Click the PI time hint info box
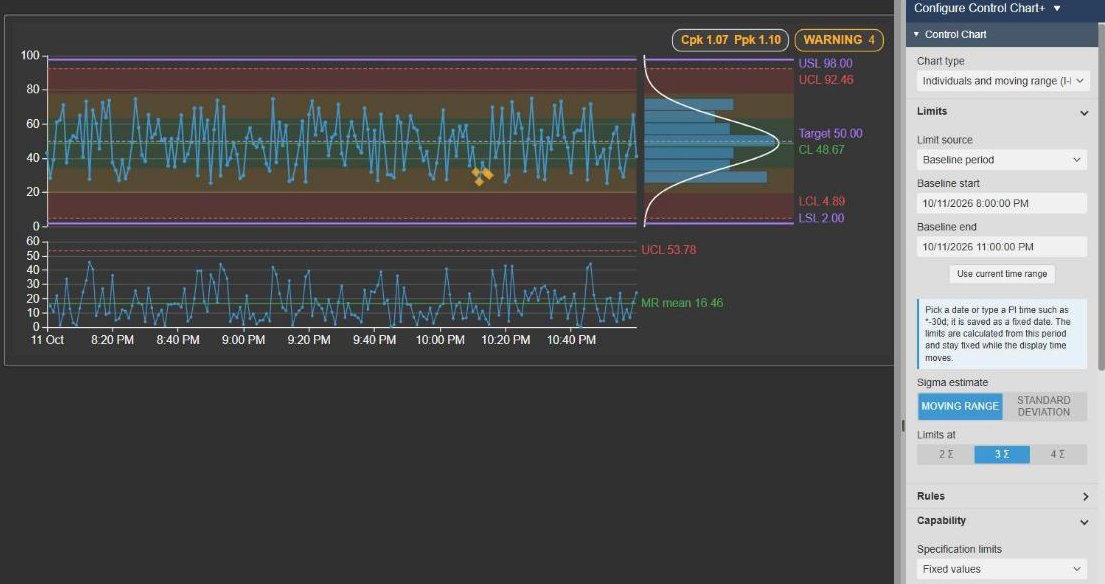Screen dimensions: 1105x584 click(x=1001, y=334)
